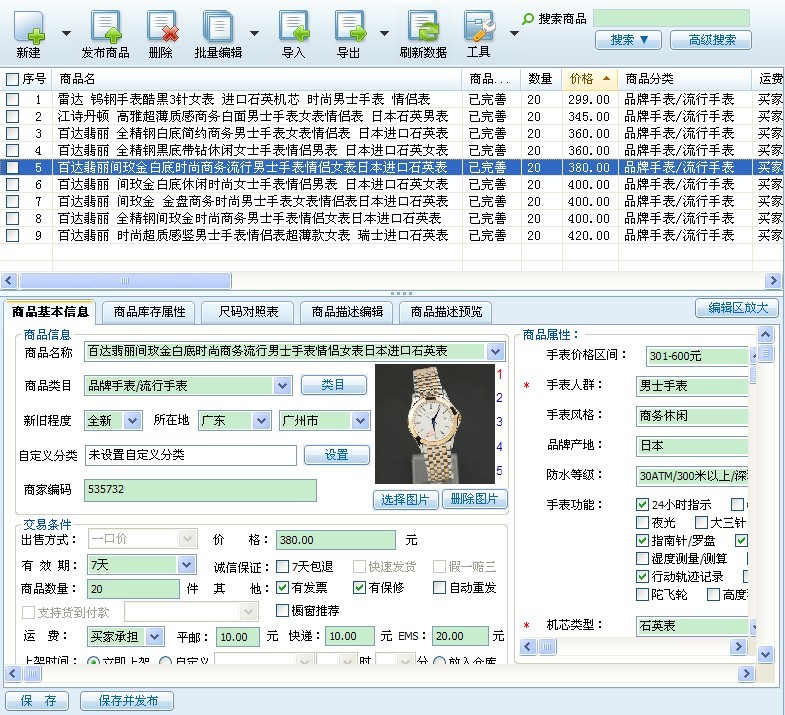
Task: Open the 批量编辑 batch edit tool
Action: pos(217,27)
